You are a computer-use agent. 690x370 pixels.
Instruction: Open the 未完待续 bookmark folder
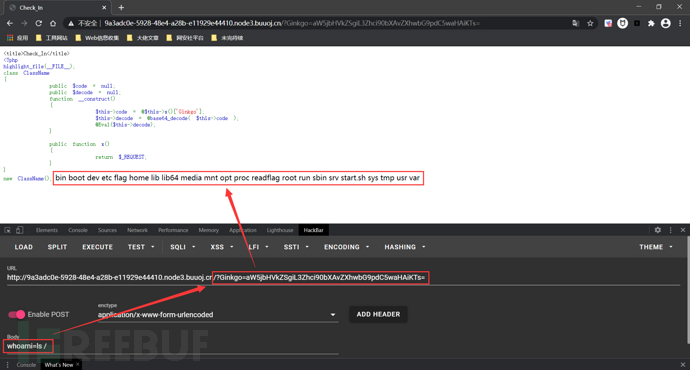click(x=227, y=38)
